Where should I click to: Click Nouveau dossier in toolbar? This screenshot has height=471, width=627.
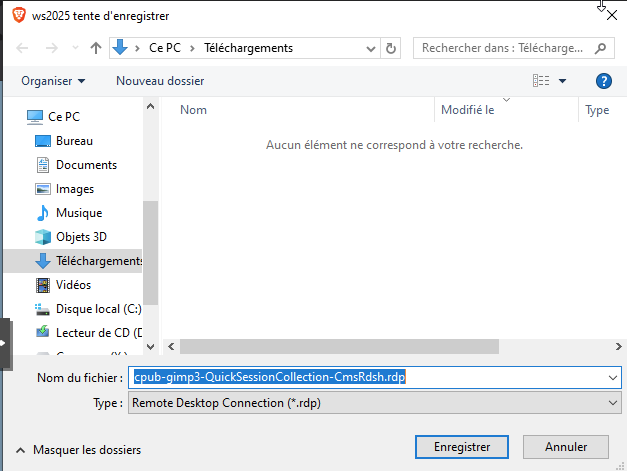pos(160,81)
